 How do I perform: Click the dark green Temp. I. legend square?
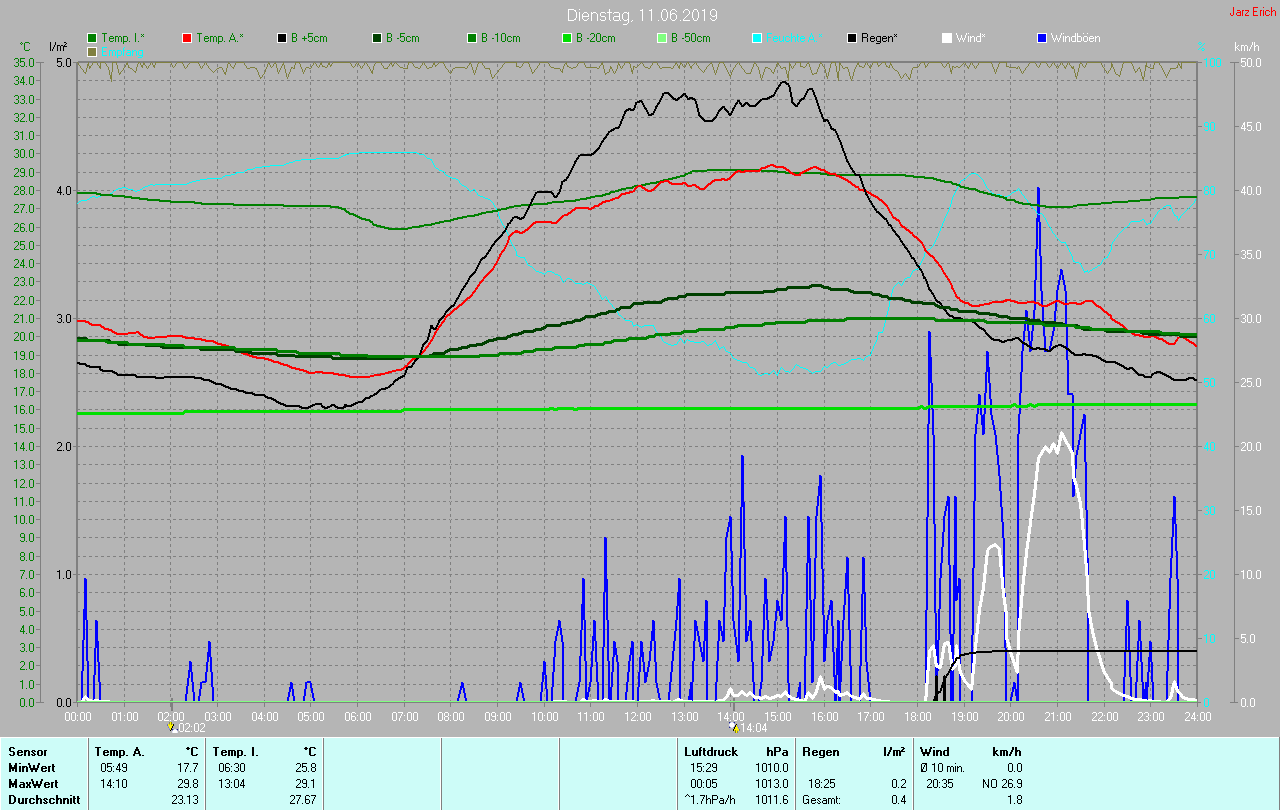[x=93, y=38]
